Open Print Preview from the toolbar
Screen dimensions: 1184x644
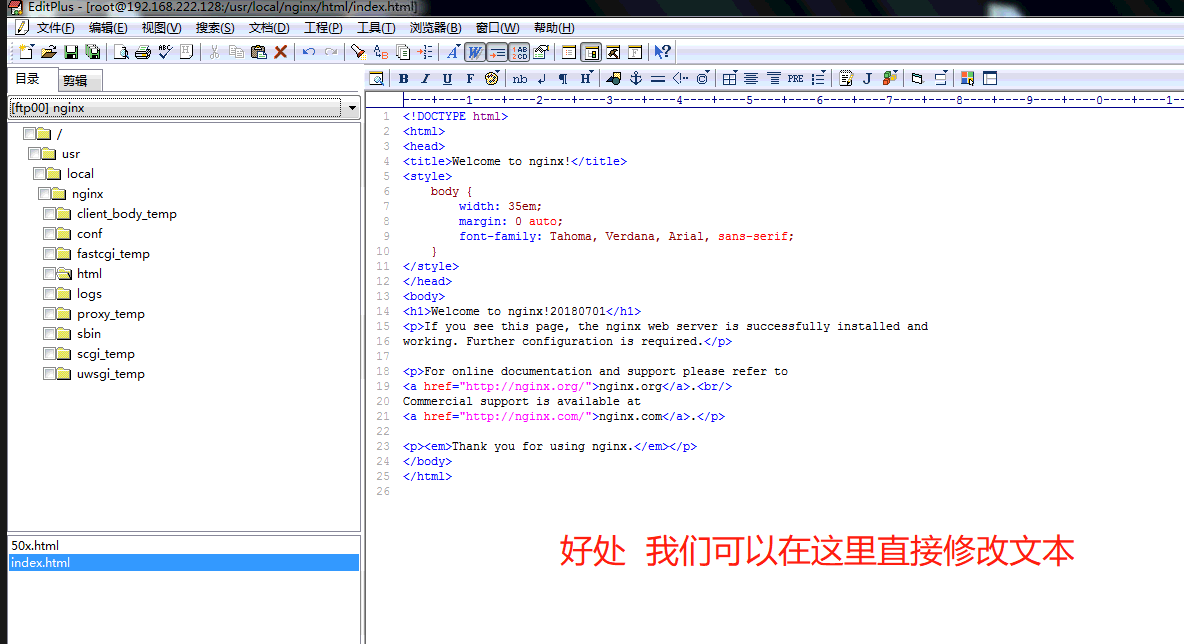[x=121, y=52]
